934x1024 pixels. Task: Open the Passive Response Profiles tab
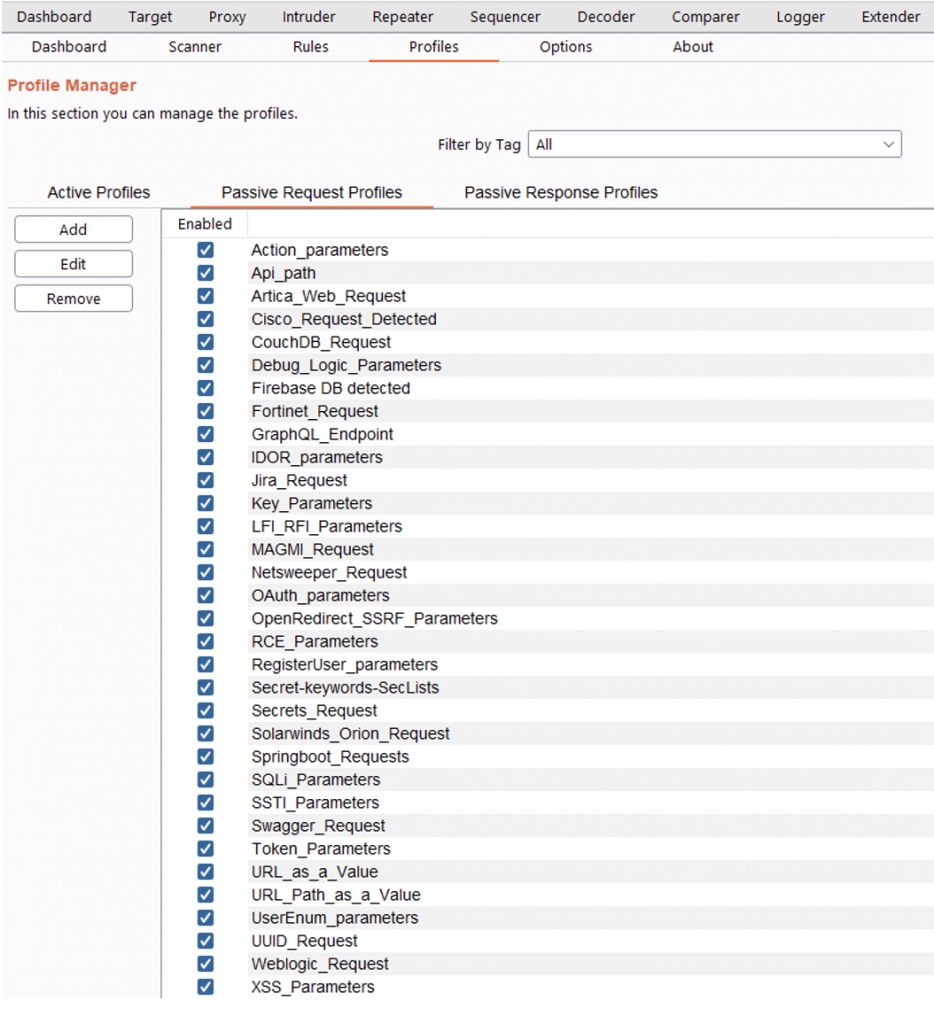561,192
